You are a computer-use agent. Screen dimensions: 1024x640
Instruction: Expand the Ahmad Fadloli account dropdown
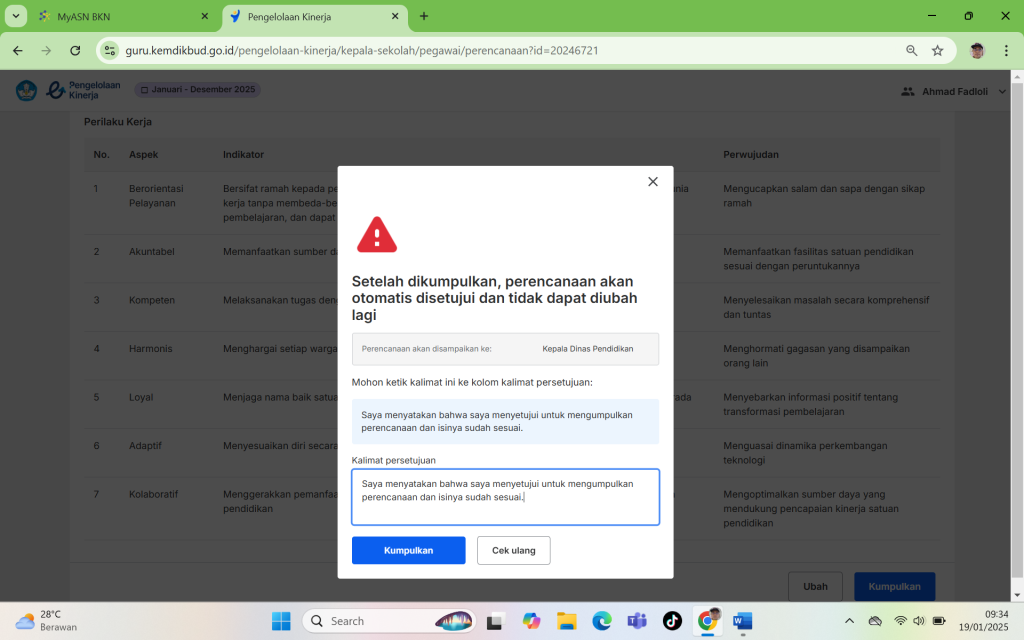click(1003, 91)
